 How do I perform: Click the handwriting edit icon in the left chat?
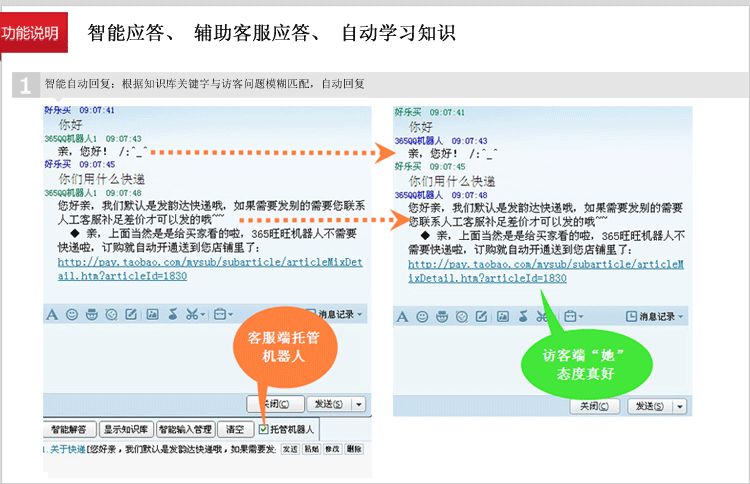point(131,314)
